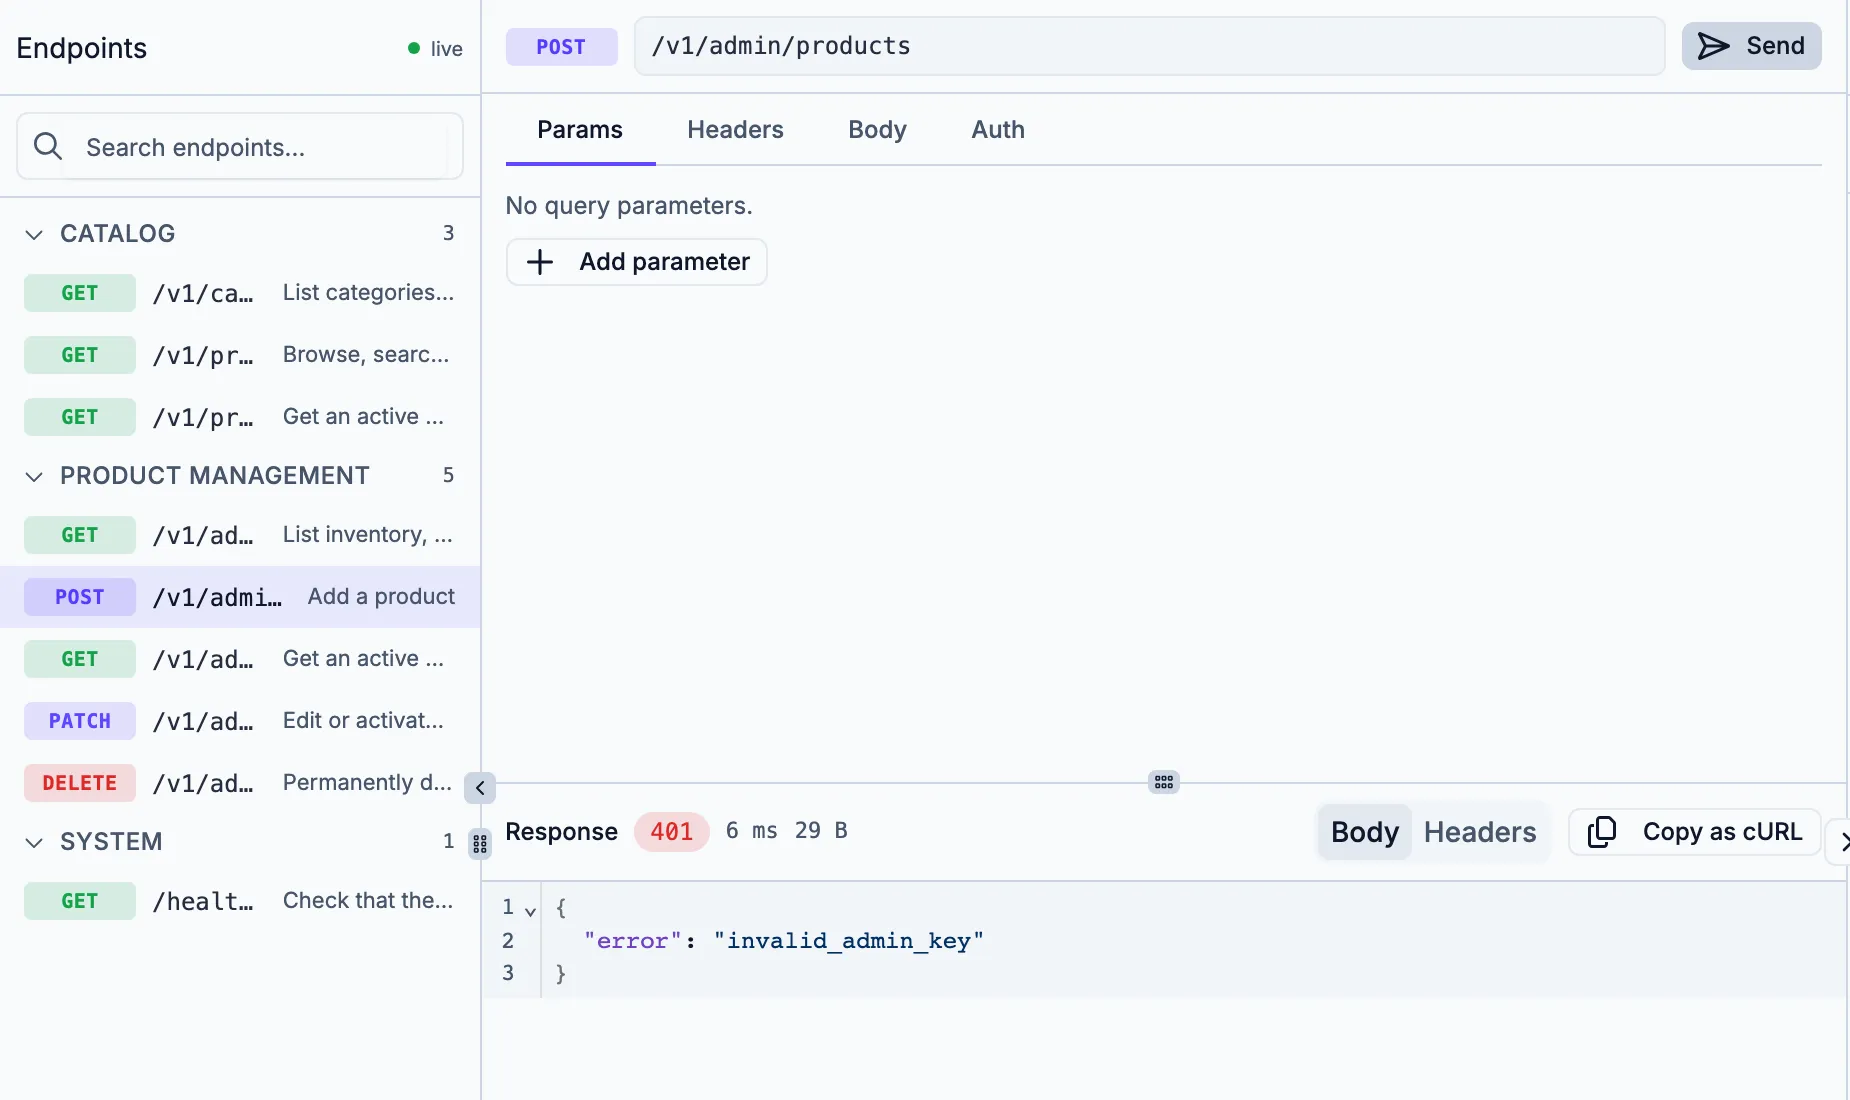Select the admin GET Get an active endpoint
This screenshot has height=1100, width=1850.
240,659
